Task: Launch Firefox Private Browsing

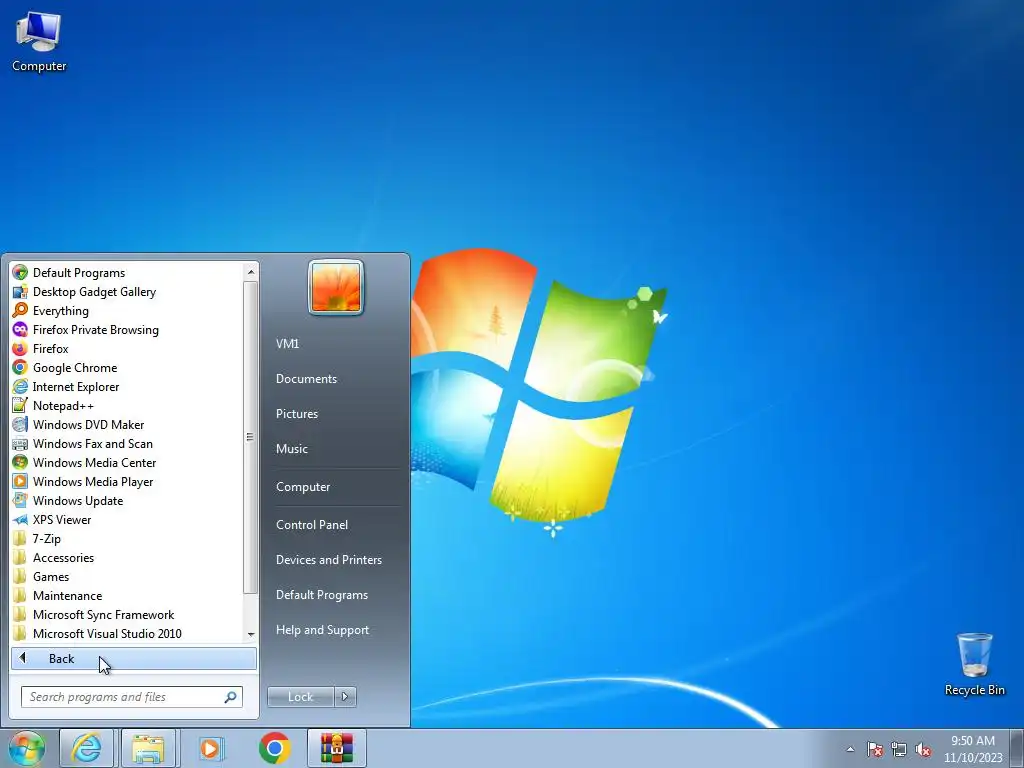Action: point(95,329)
